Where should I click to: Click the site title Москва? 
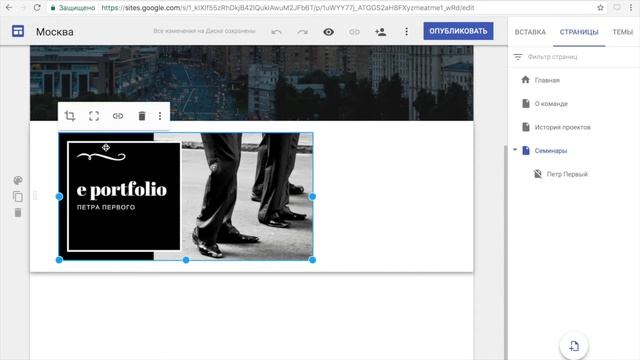point(55,32)
